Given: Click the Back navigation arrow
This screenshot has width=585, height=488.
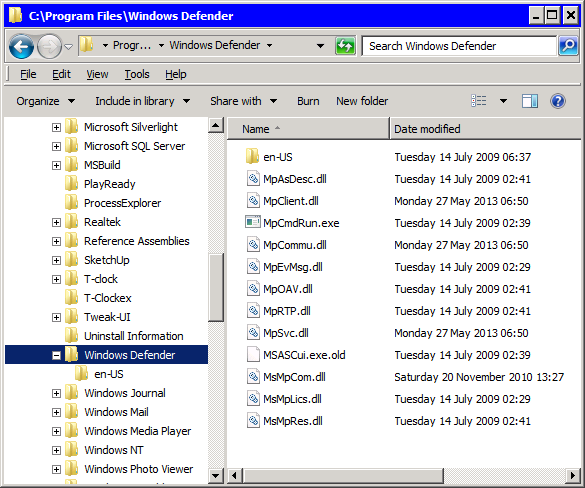Looking at the screenshot, I should [x=21, y=46].
